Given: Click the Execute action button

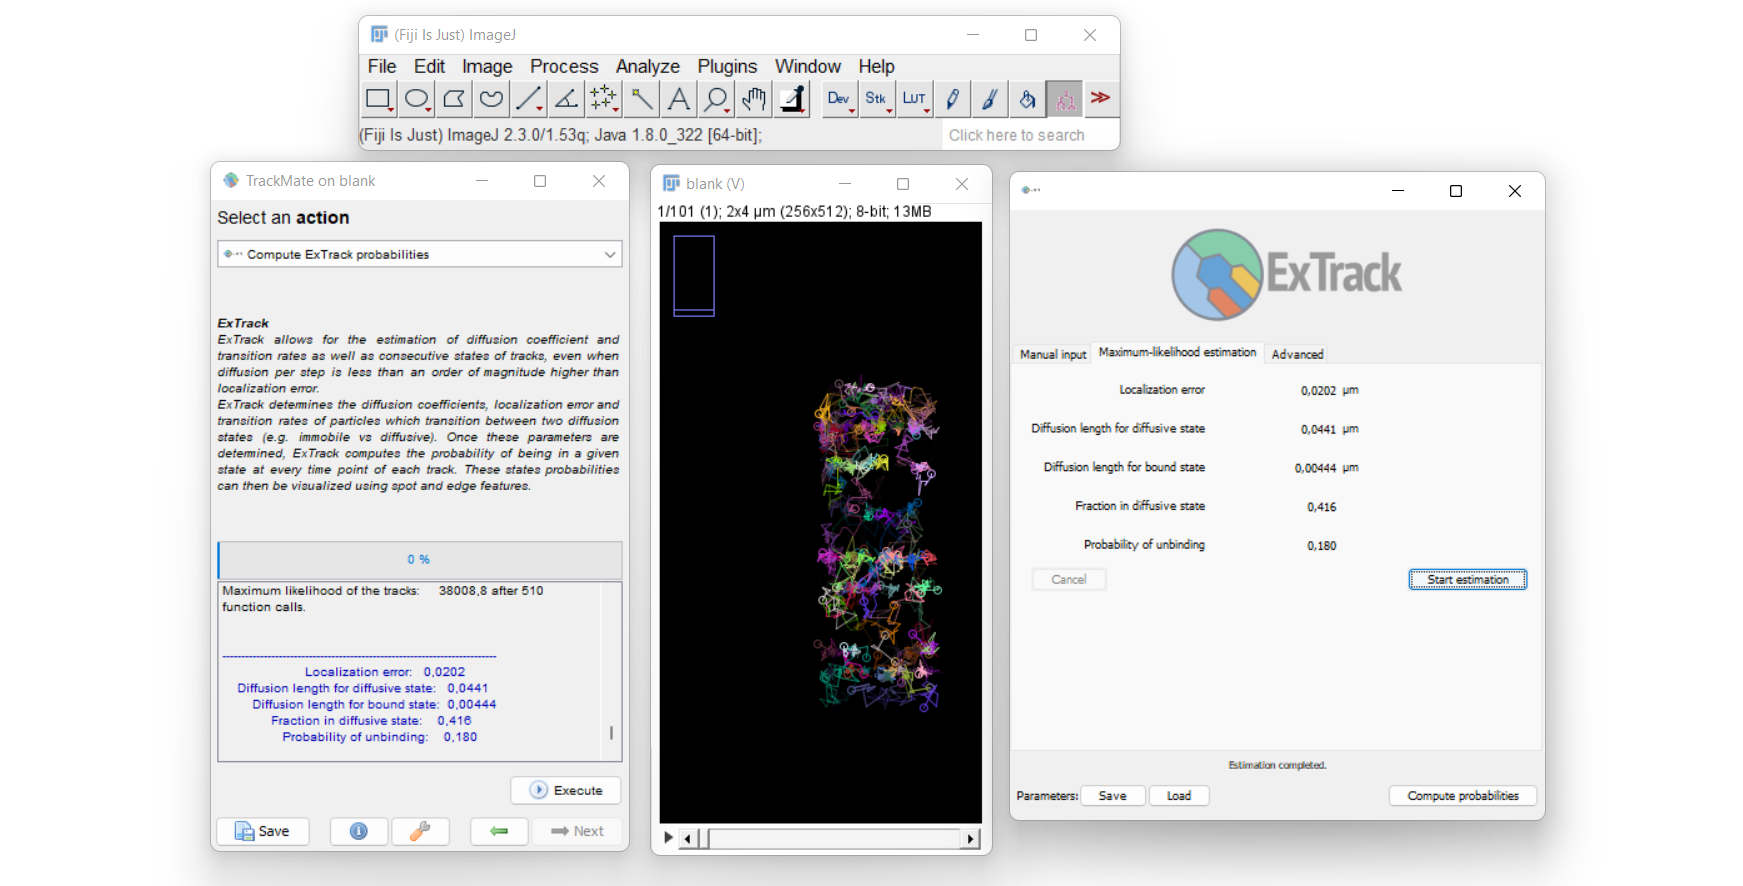Looking at the screenshot, I should (566, 790).
